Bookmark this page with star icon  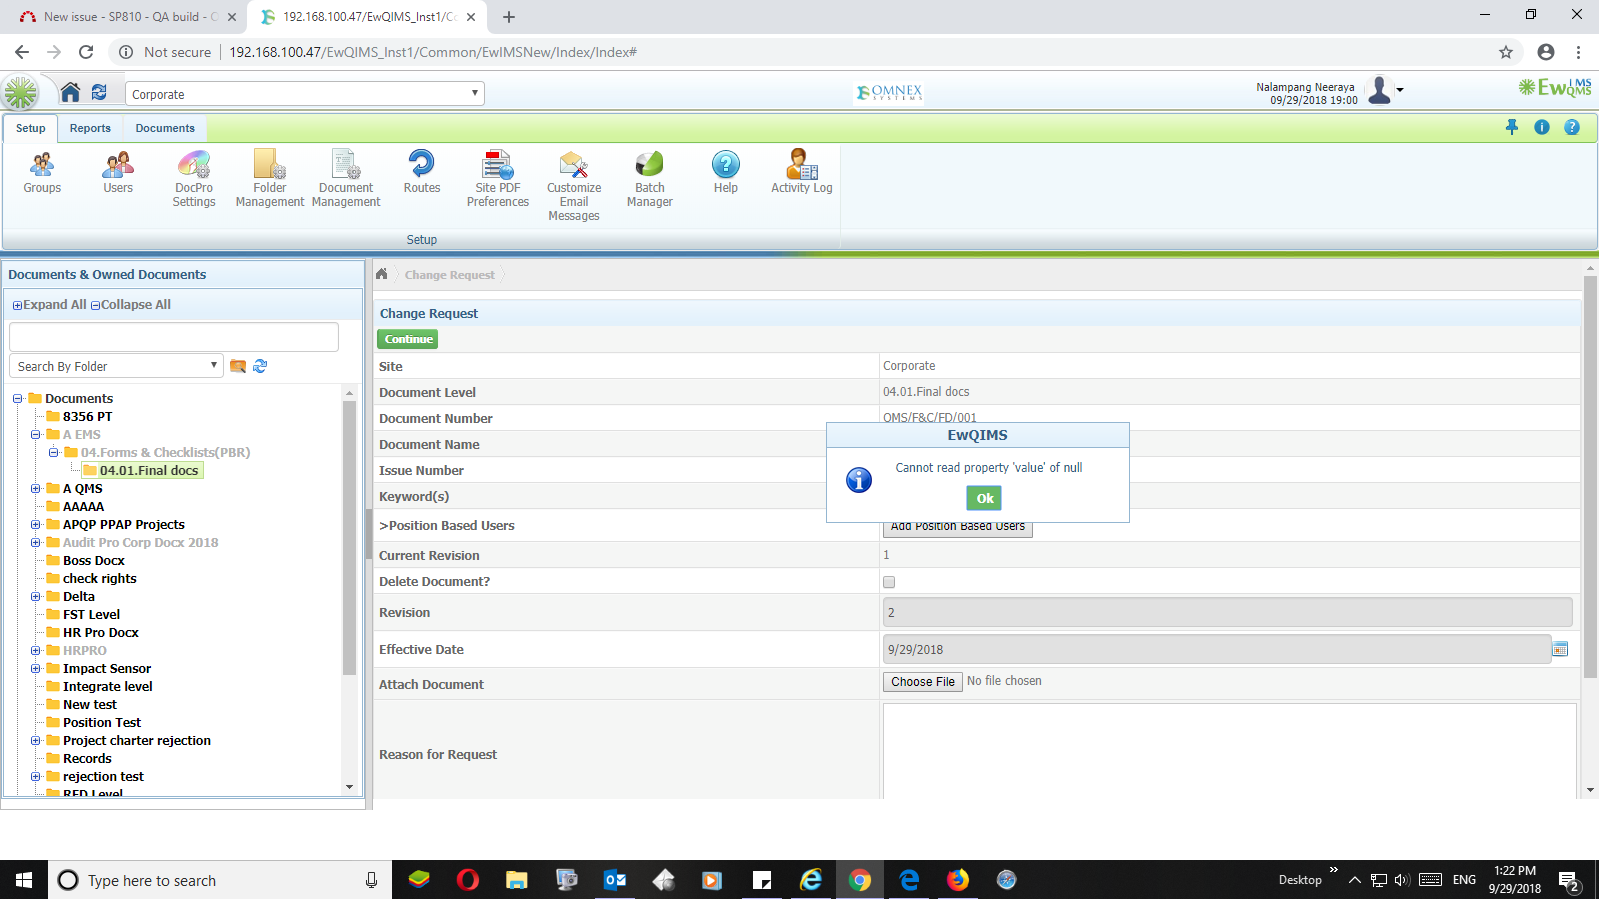pos(1506,52)
